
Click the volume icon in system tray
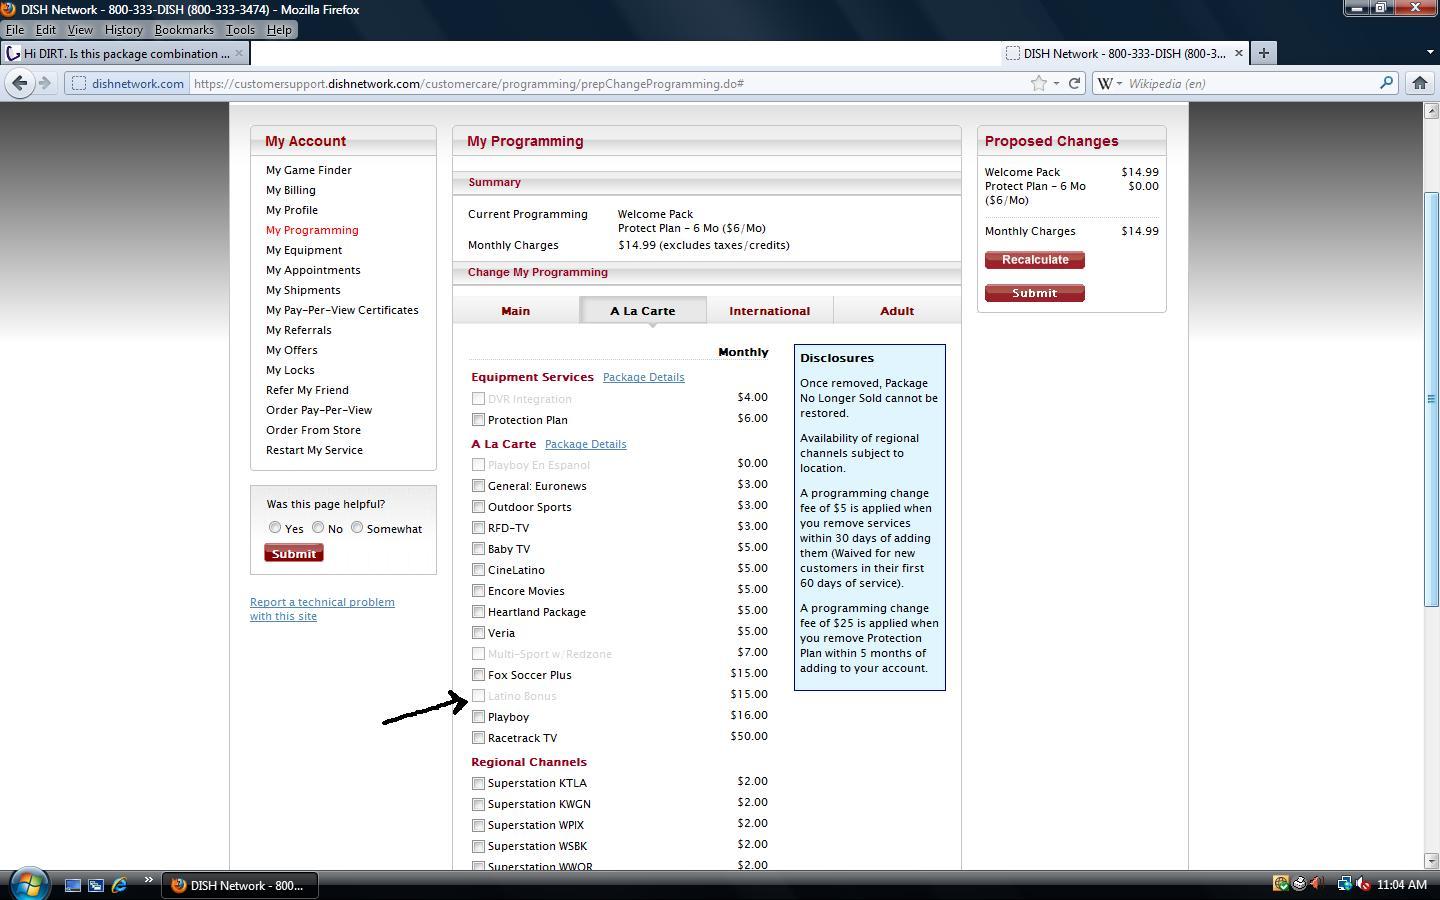(1362, 884)
